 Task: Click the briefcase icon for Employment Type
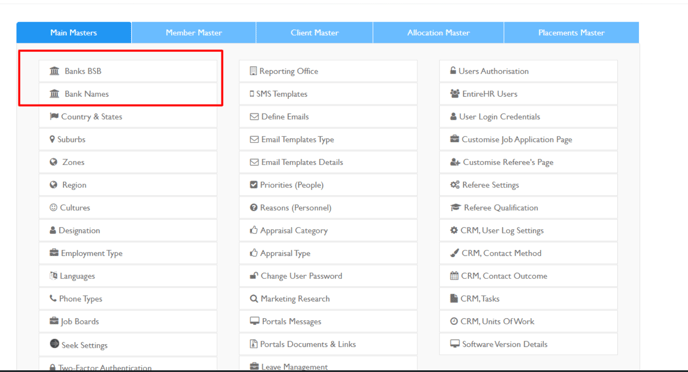[54, 253]
